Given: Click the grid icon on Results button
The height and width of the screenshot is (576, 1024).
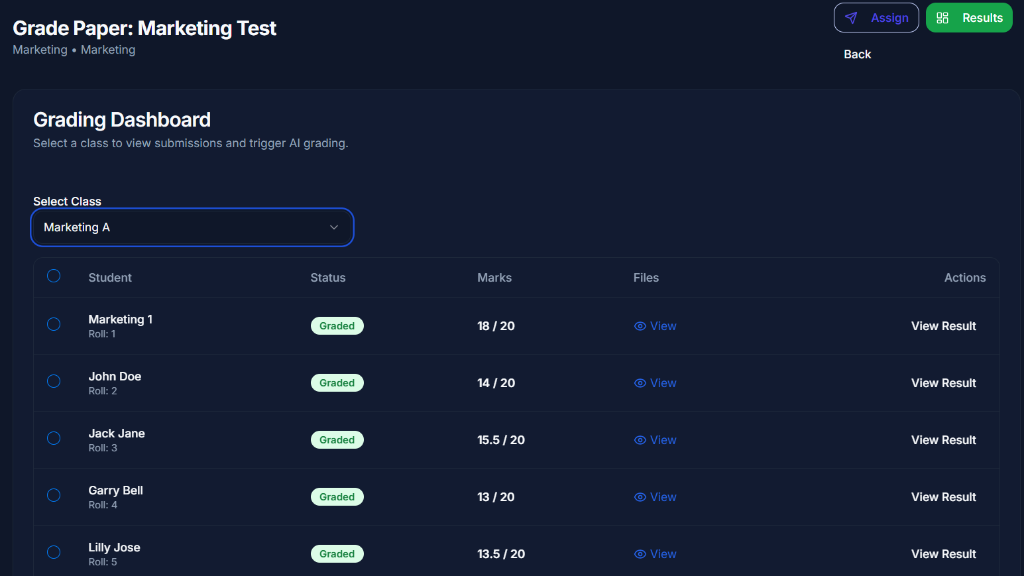Looking at the screenshot, I should tap(942, 18).
